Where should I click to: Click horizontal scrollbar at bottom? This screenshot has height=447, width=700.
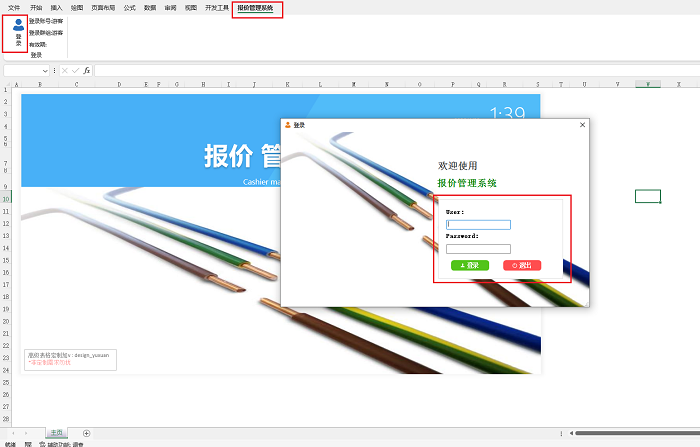pyautogui.click(x=638, y=433)
